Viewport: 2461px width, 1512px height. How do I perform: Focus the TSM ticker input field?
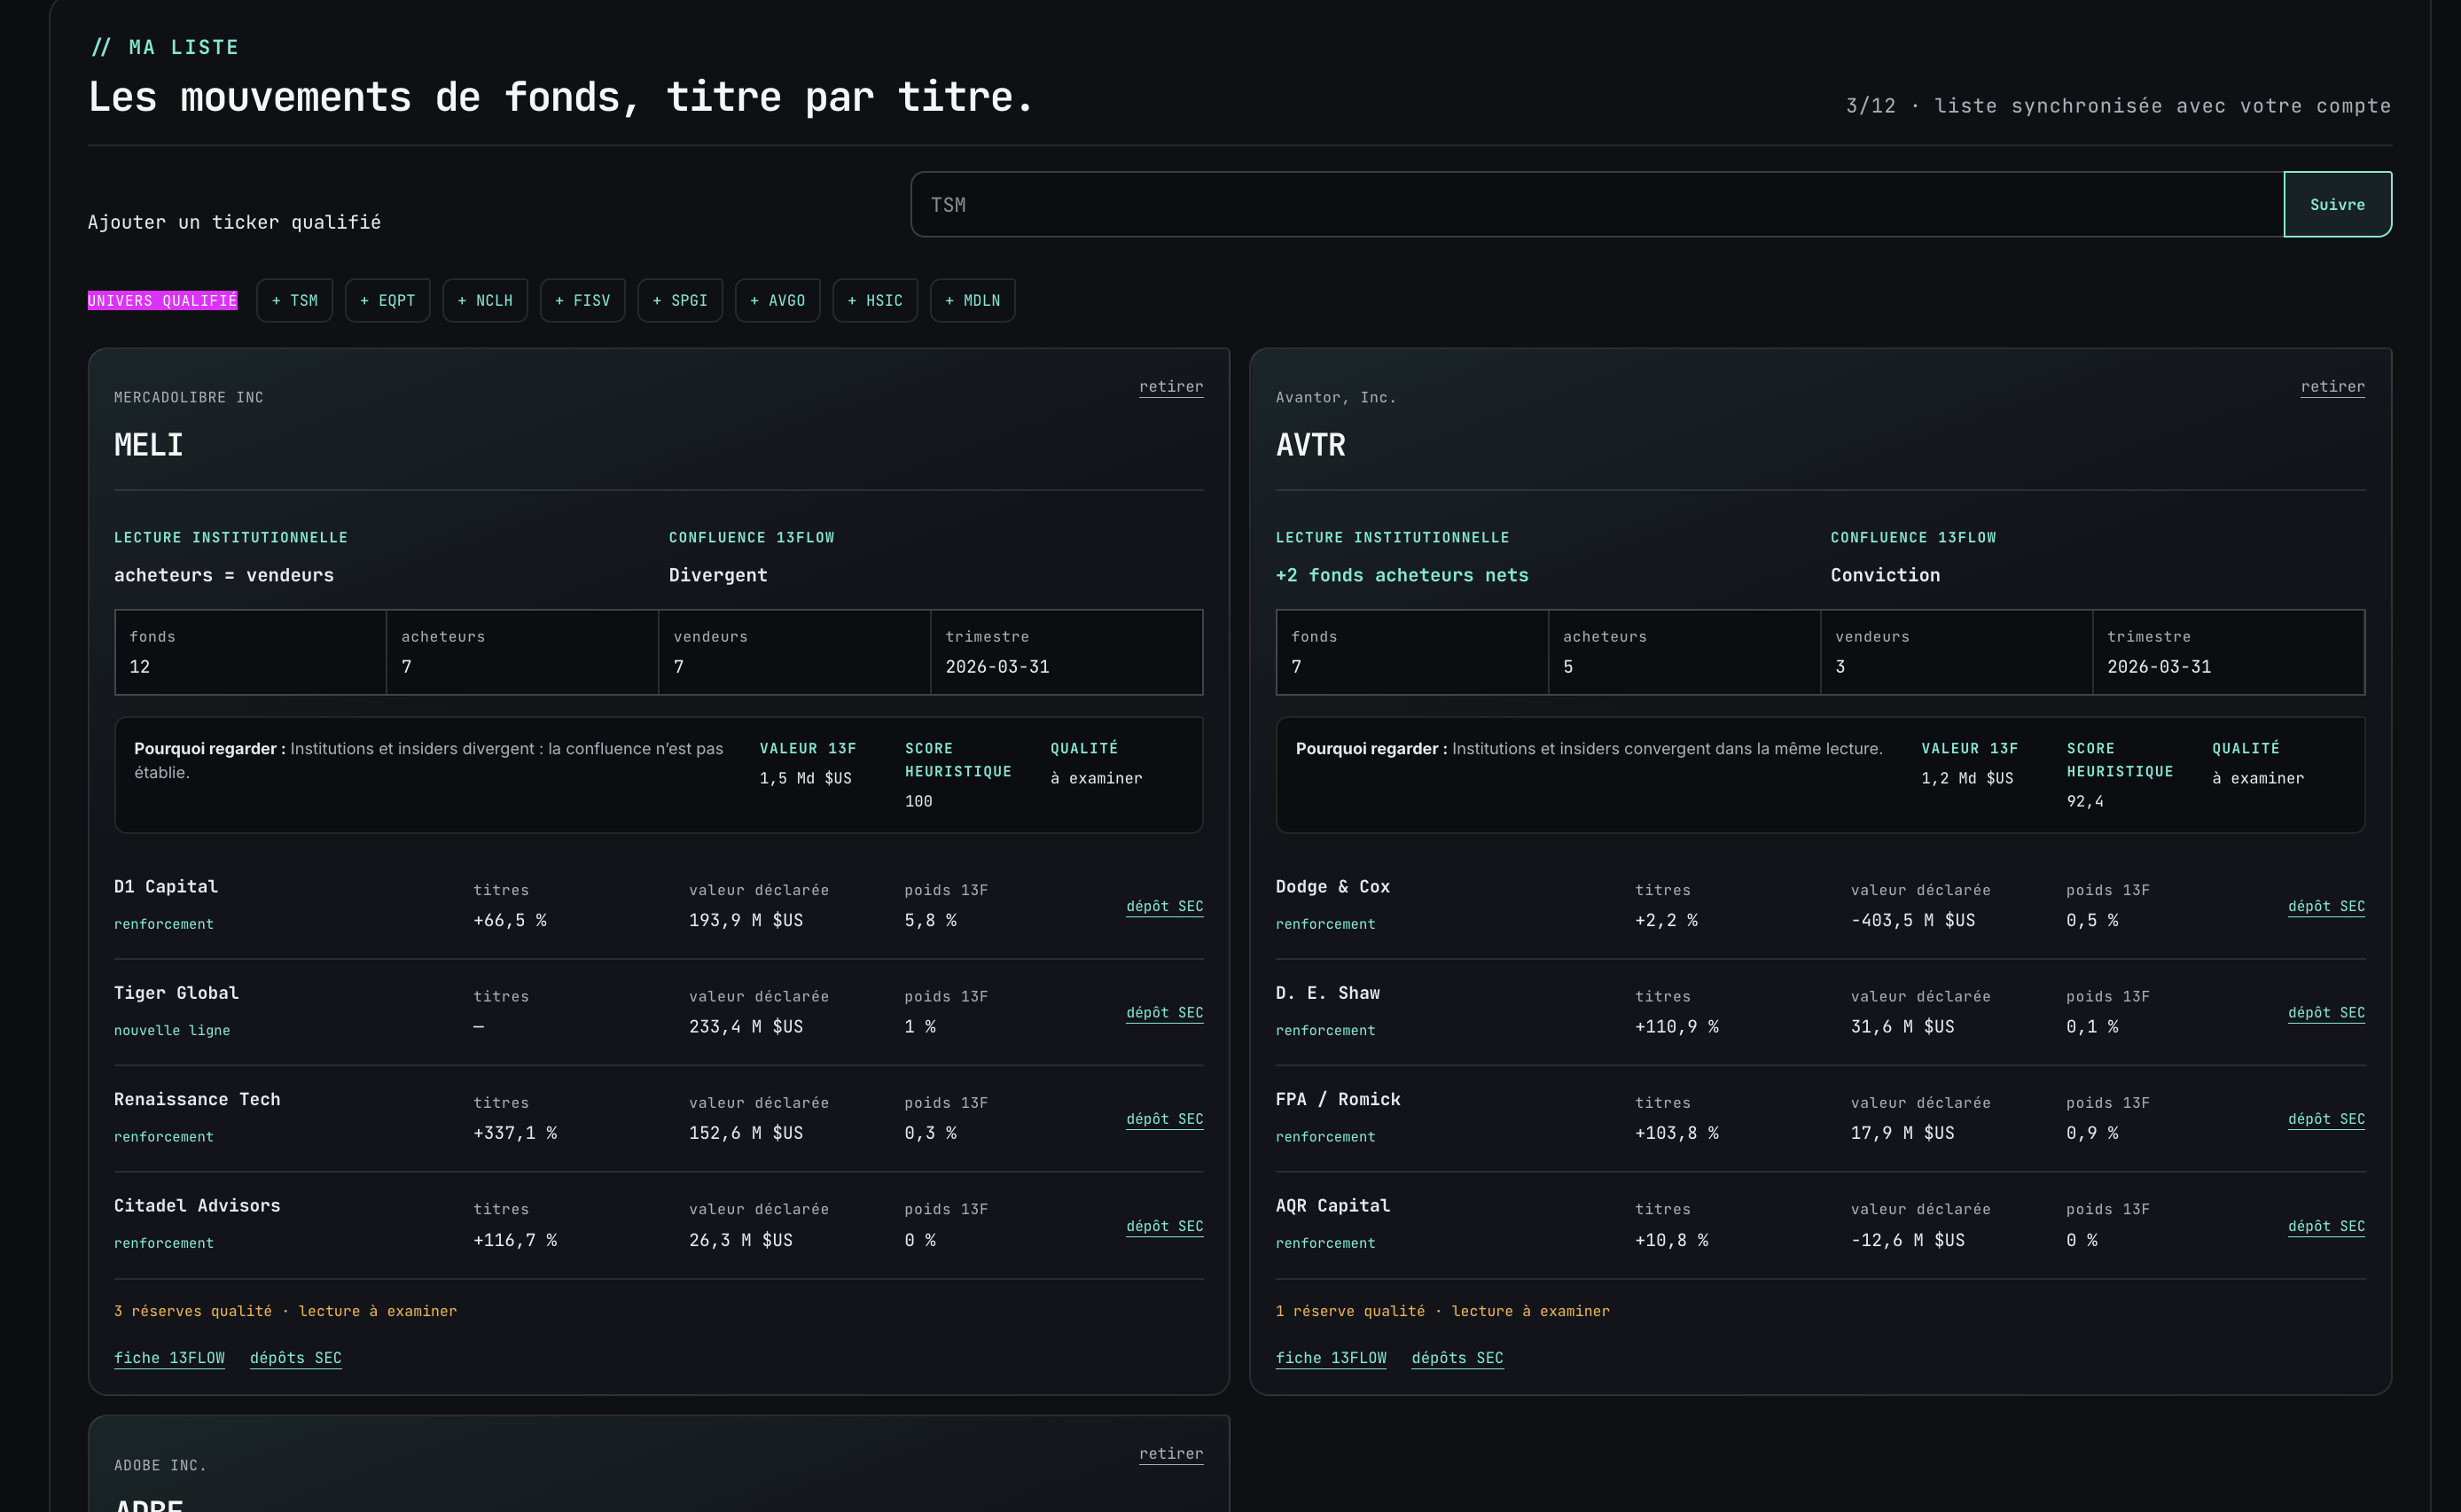tap(1597, 204)
